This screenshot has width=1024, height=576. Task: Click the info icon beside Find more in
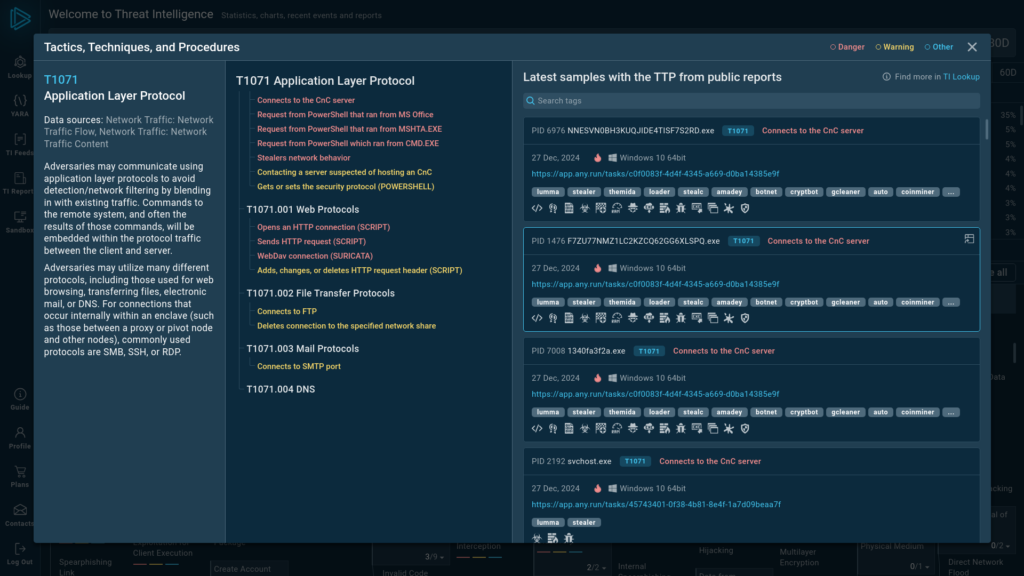(x=887, y=77)
